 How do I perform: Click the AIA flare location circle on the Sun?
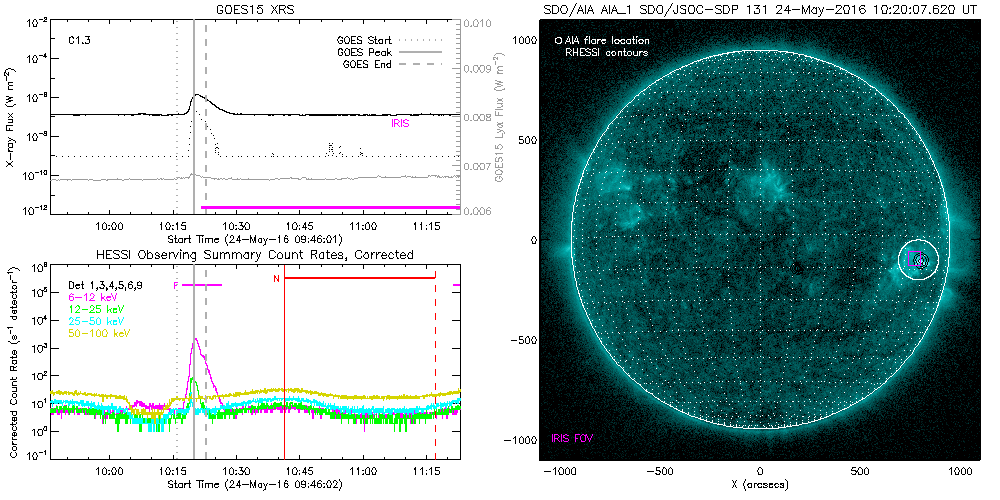point(920,259)
